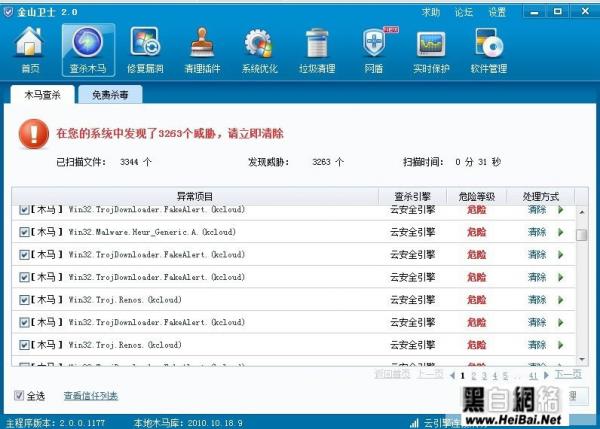This screenshot has height=429, width=600.
Task: Click the scrollbar down arrow
Action: pos(582,359)
